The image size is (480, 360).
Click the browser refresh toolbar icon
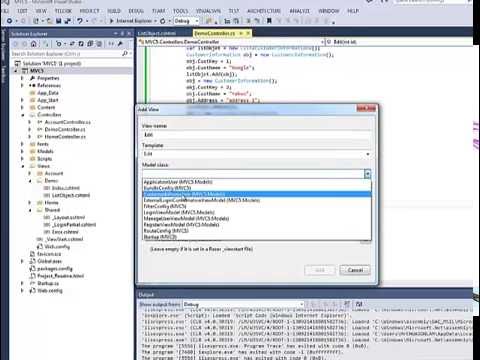pyautogui.click(x=163, y=21)
